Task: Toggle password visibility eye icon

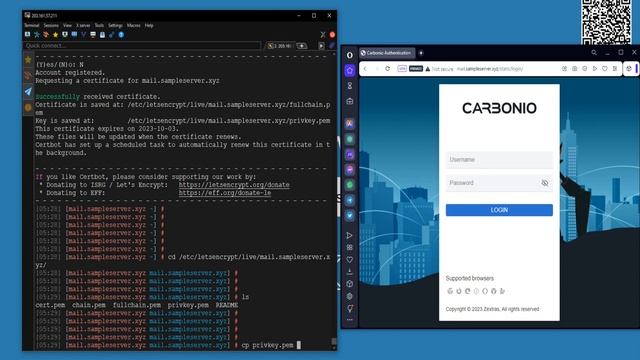Action: 545,183
